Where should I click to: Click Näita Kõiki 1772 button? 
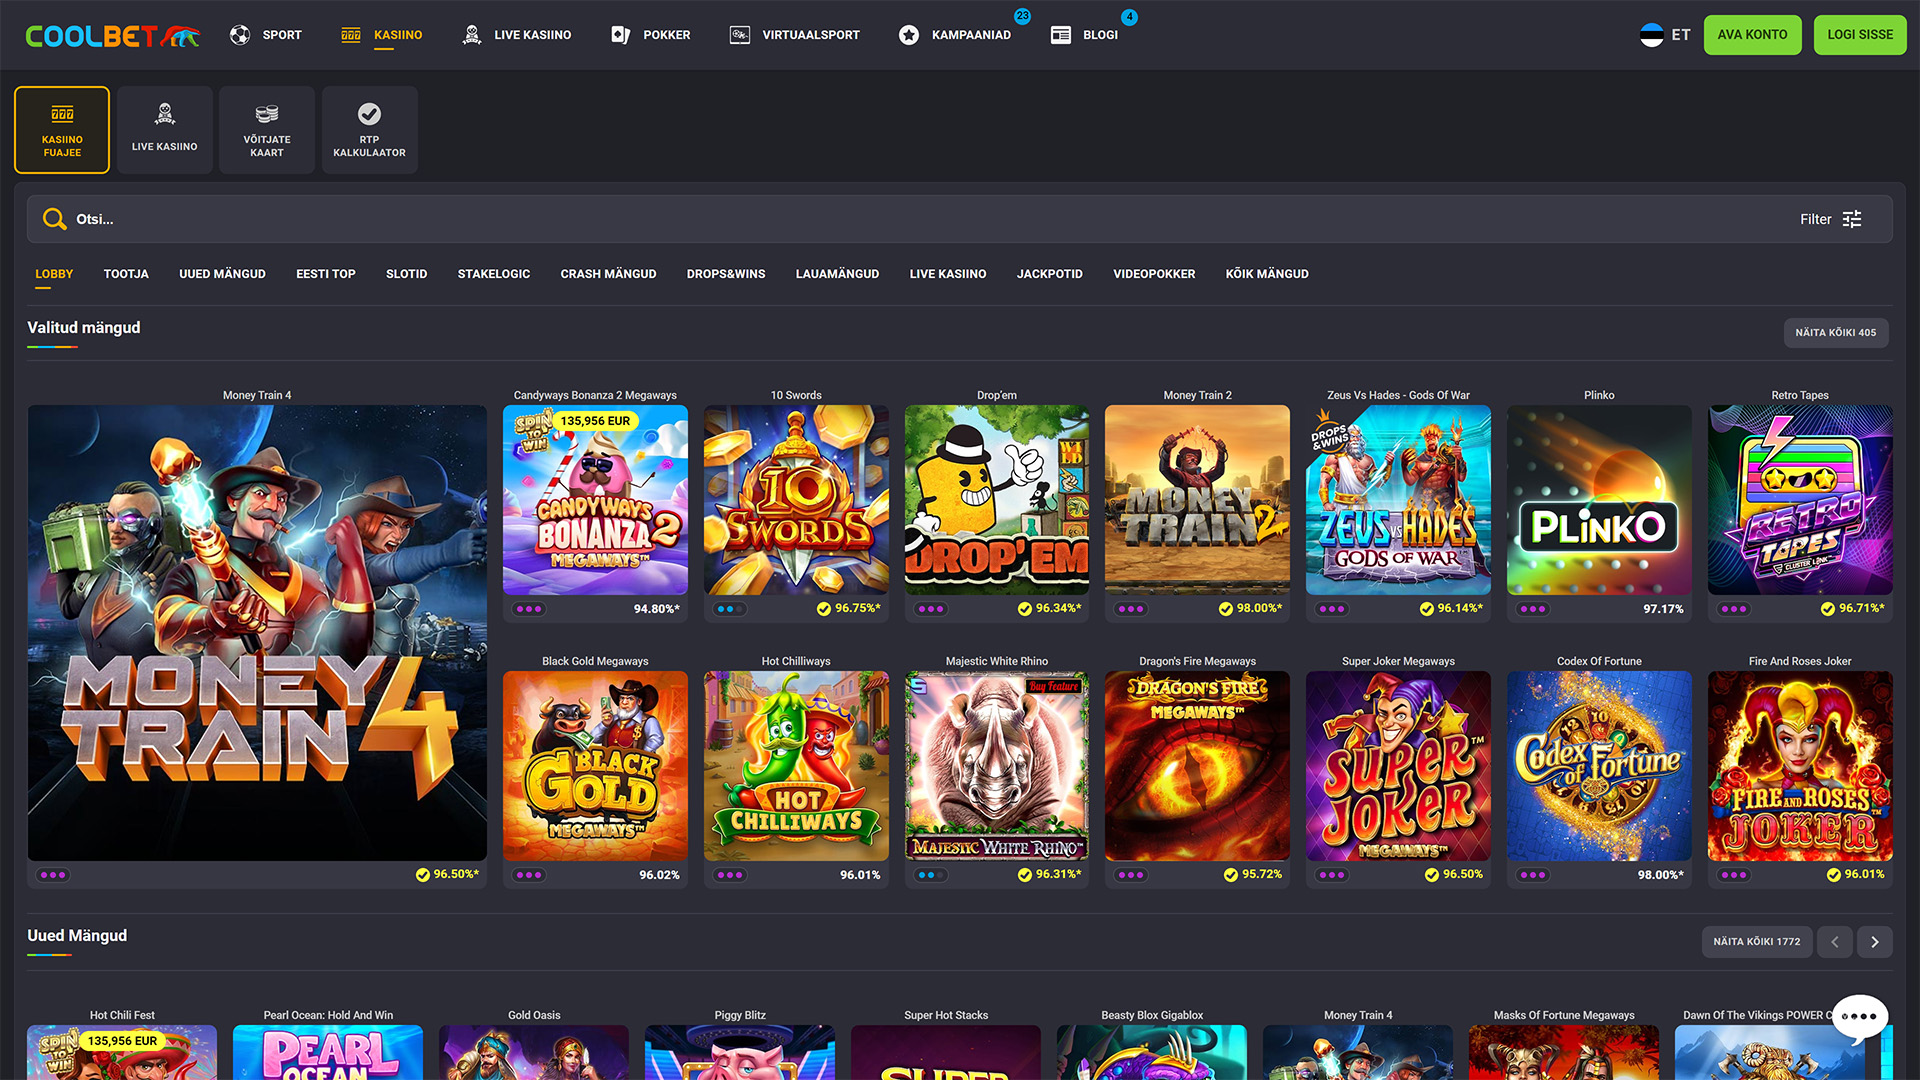[1757, 942]
